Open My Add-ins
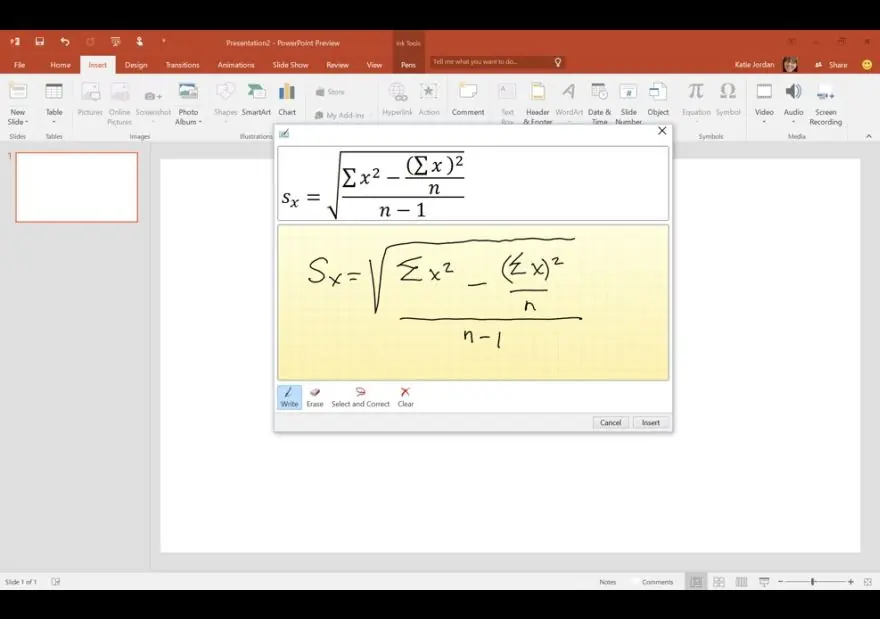The image size is (880, 619). click(341, 115)
